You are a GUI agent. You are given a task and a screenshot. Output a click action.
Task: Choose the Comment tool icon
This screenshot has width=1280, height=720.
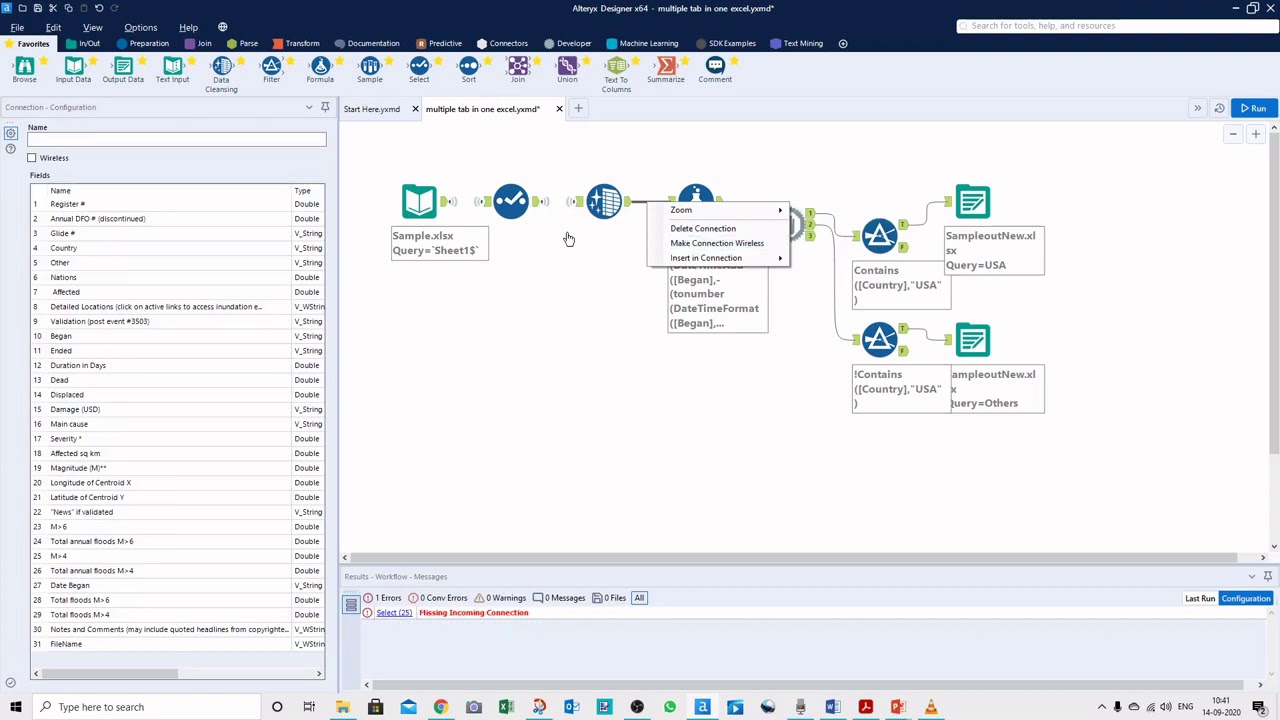pos(715,67)
